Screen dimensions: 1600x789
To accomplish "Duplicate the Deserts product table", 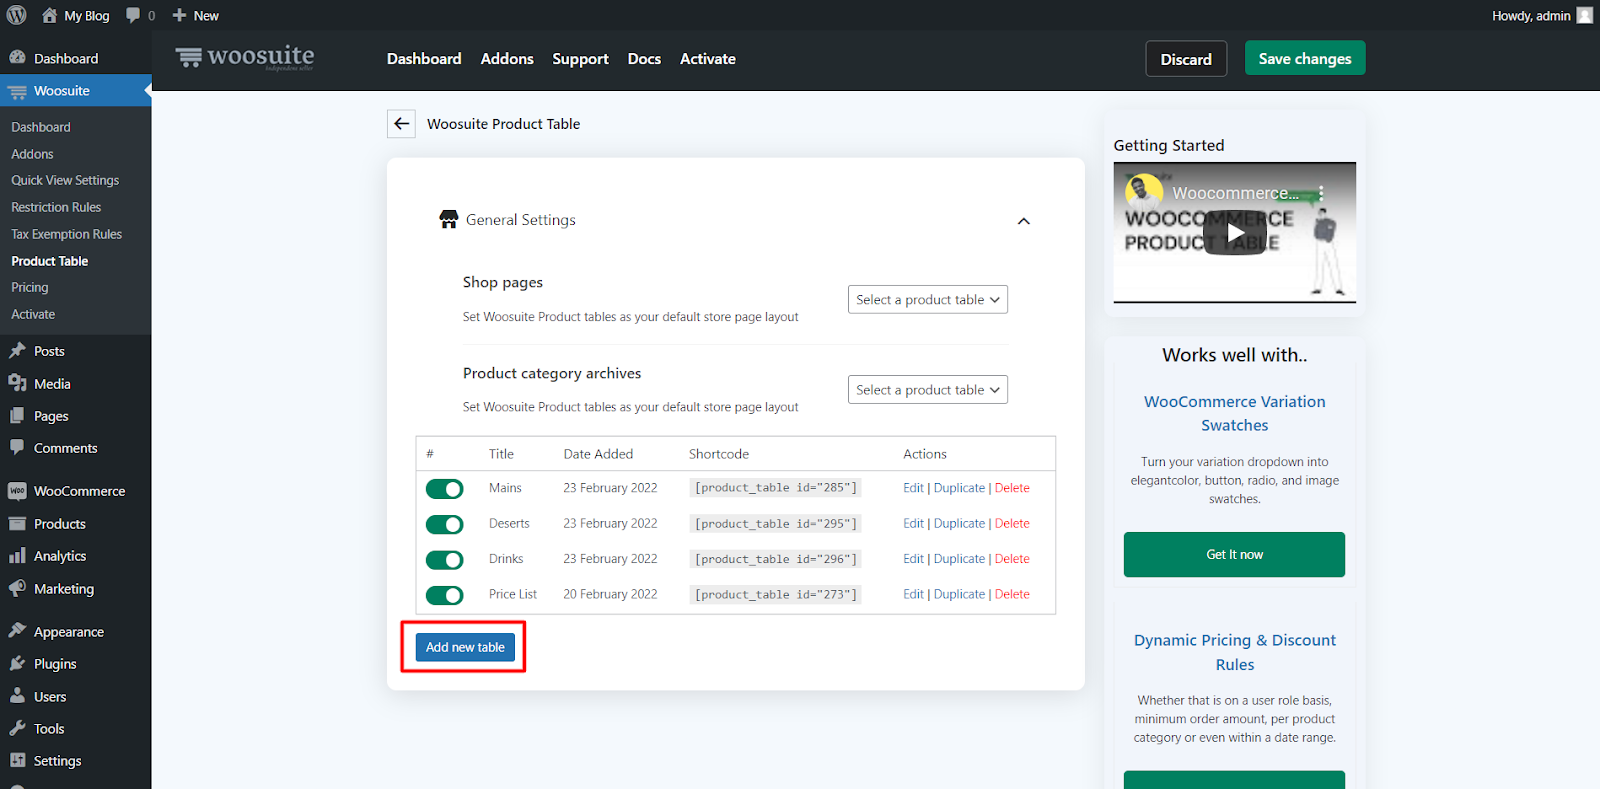I will (959, 523).
